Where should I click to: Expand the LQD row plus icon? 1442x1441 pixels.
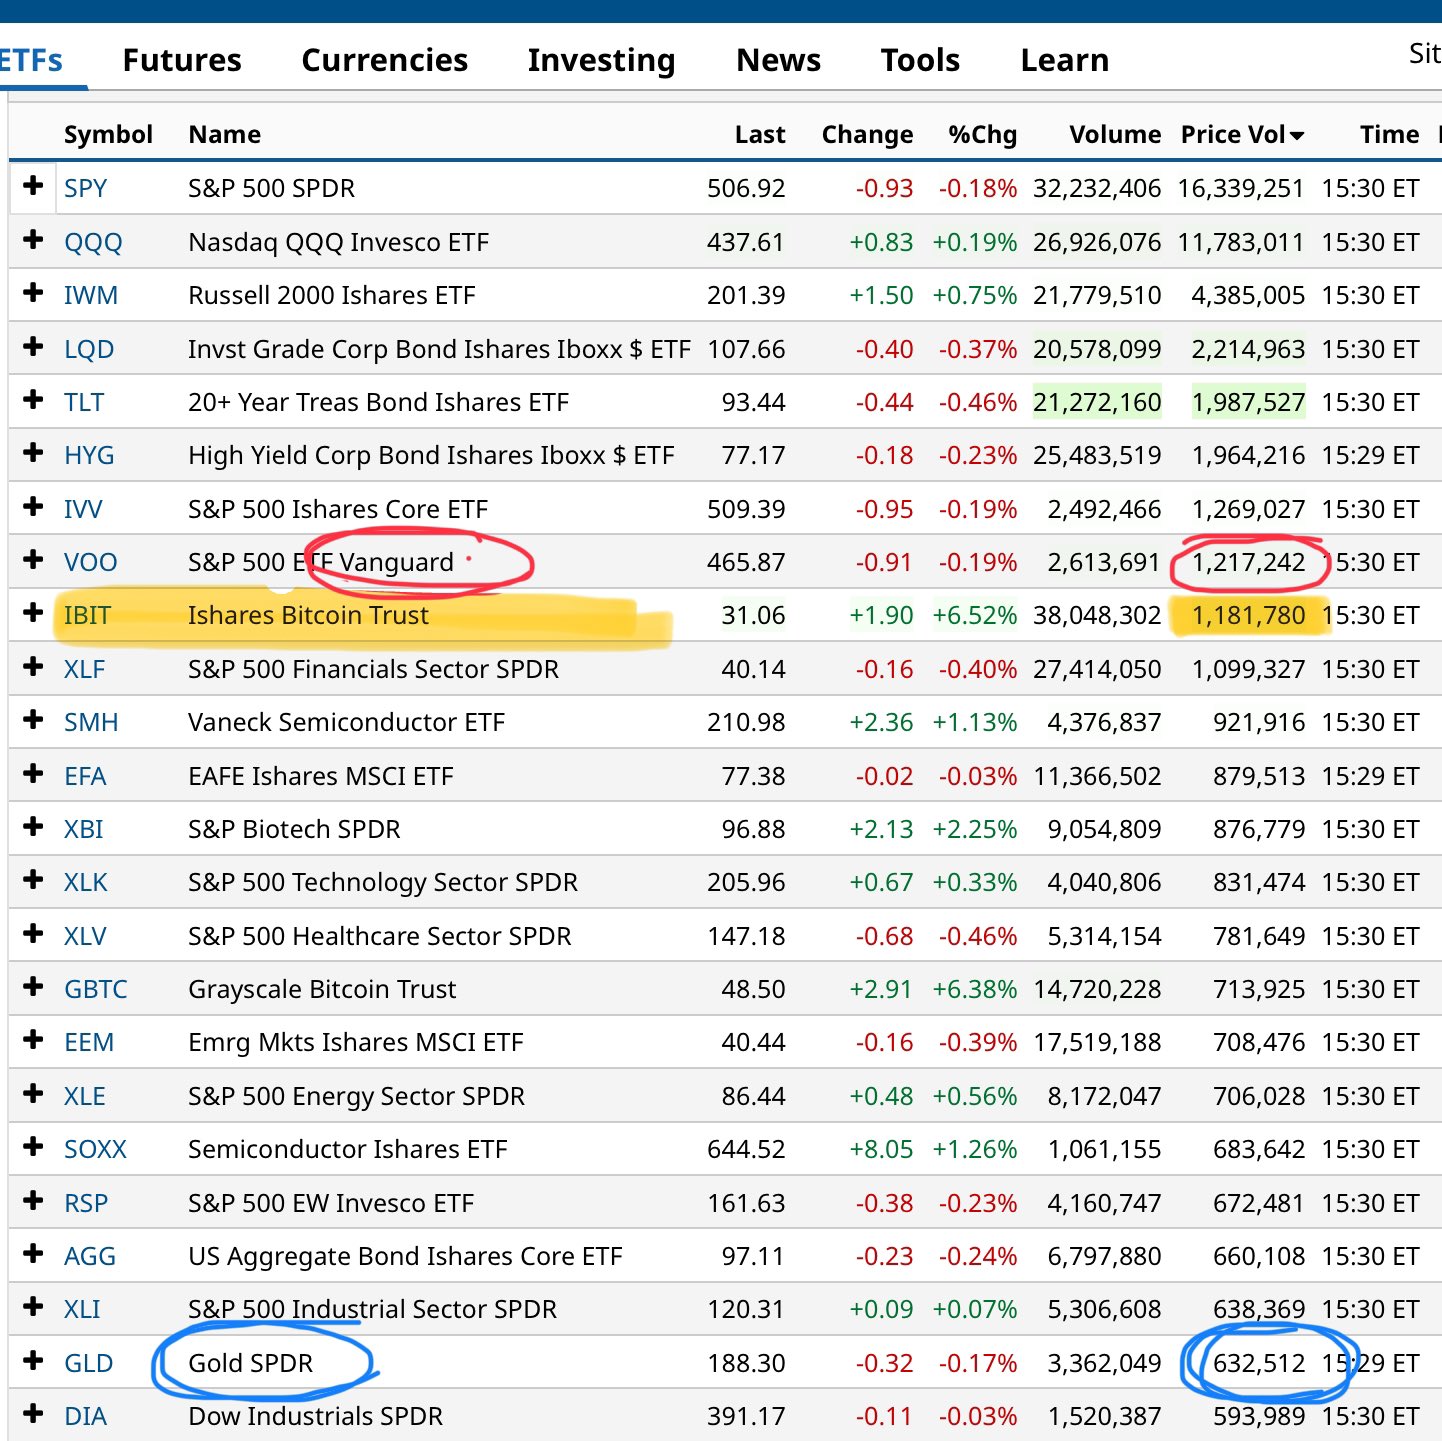coord(33,347)
